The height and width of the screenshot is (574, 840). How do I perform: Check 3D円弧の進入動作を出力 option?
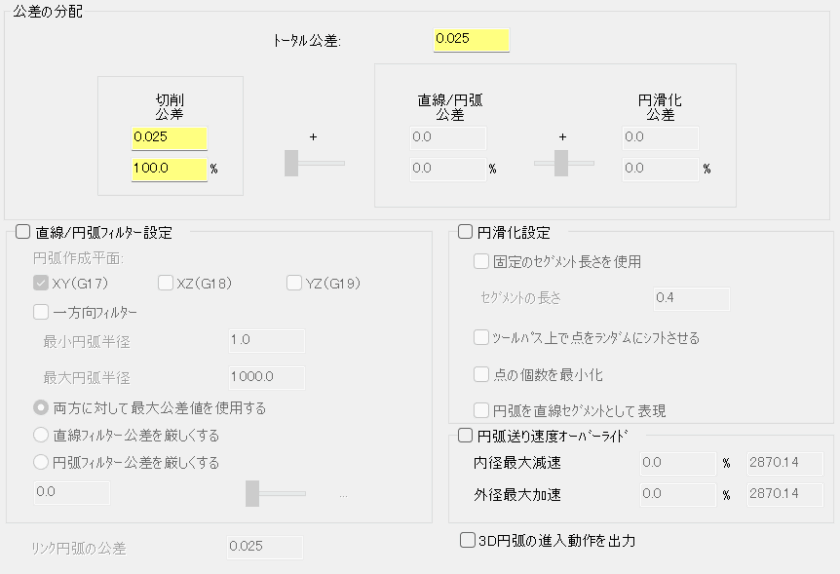click(x=467, y=541)
